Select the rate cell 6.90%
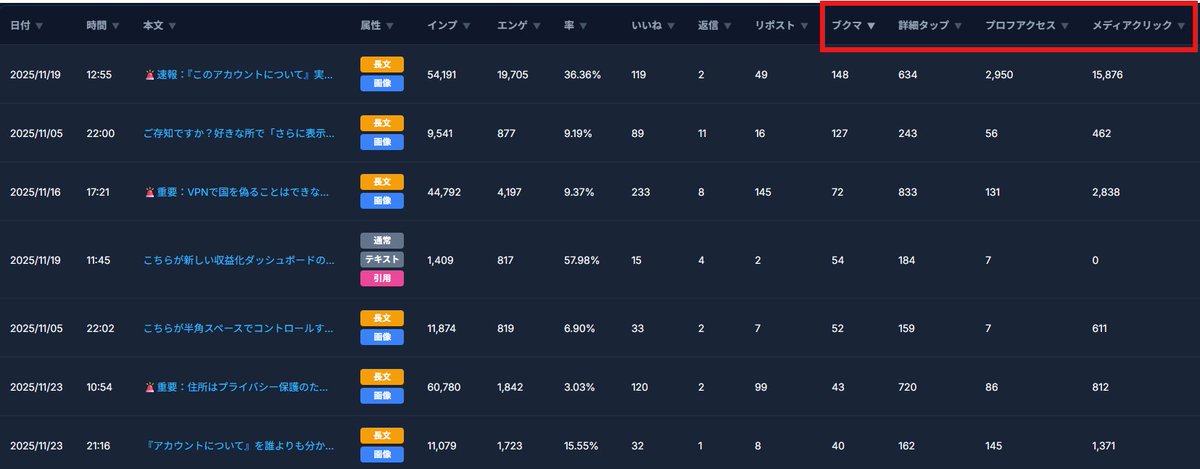The height and width of the screenshot is (469, 1200). click(580, 328)
